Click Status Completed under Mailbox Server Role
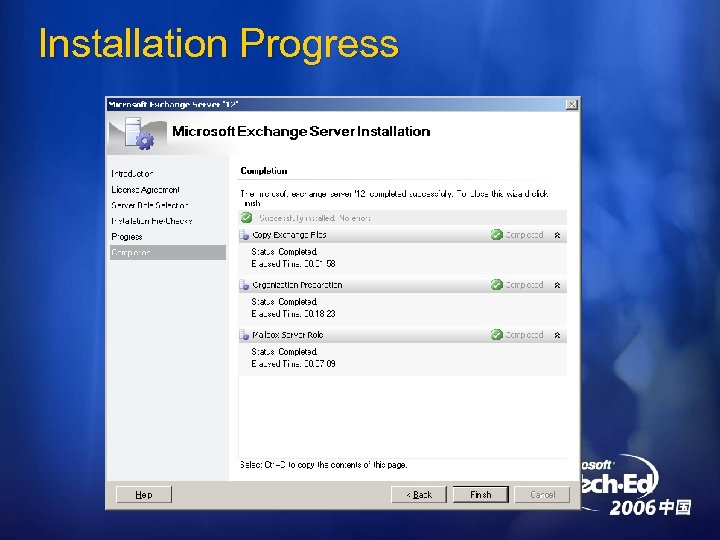 click(284, 352)
